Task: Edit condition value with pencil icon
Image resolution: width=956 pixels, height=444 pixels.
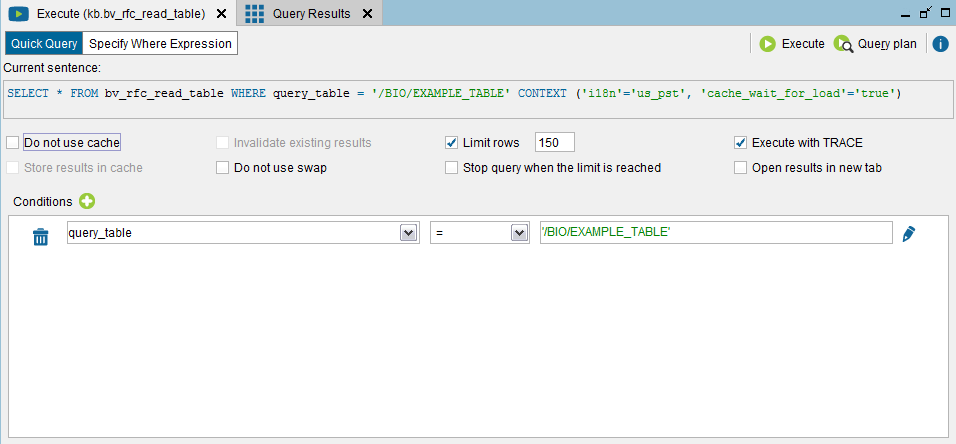Action: 909,234
